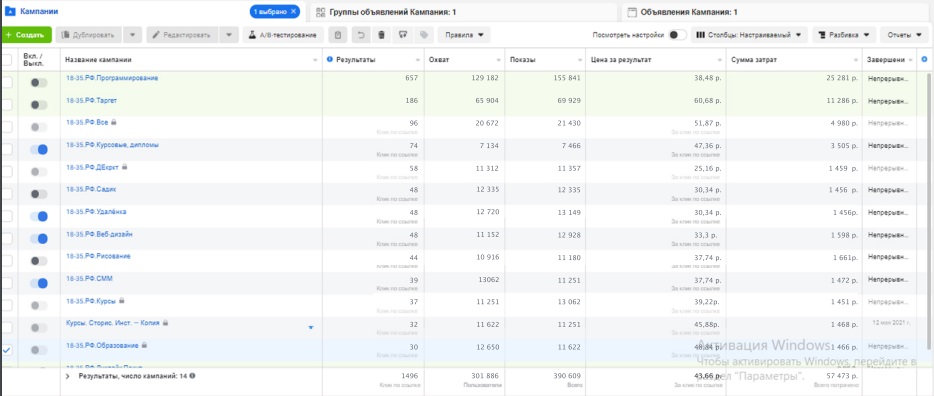The image size is (934, 396).
Task: Toggle the switch for 18-35.РФ.Таргет
Action: coord(39,105)
